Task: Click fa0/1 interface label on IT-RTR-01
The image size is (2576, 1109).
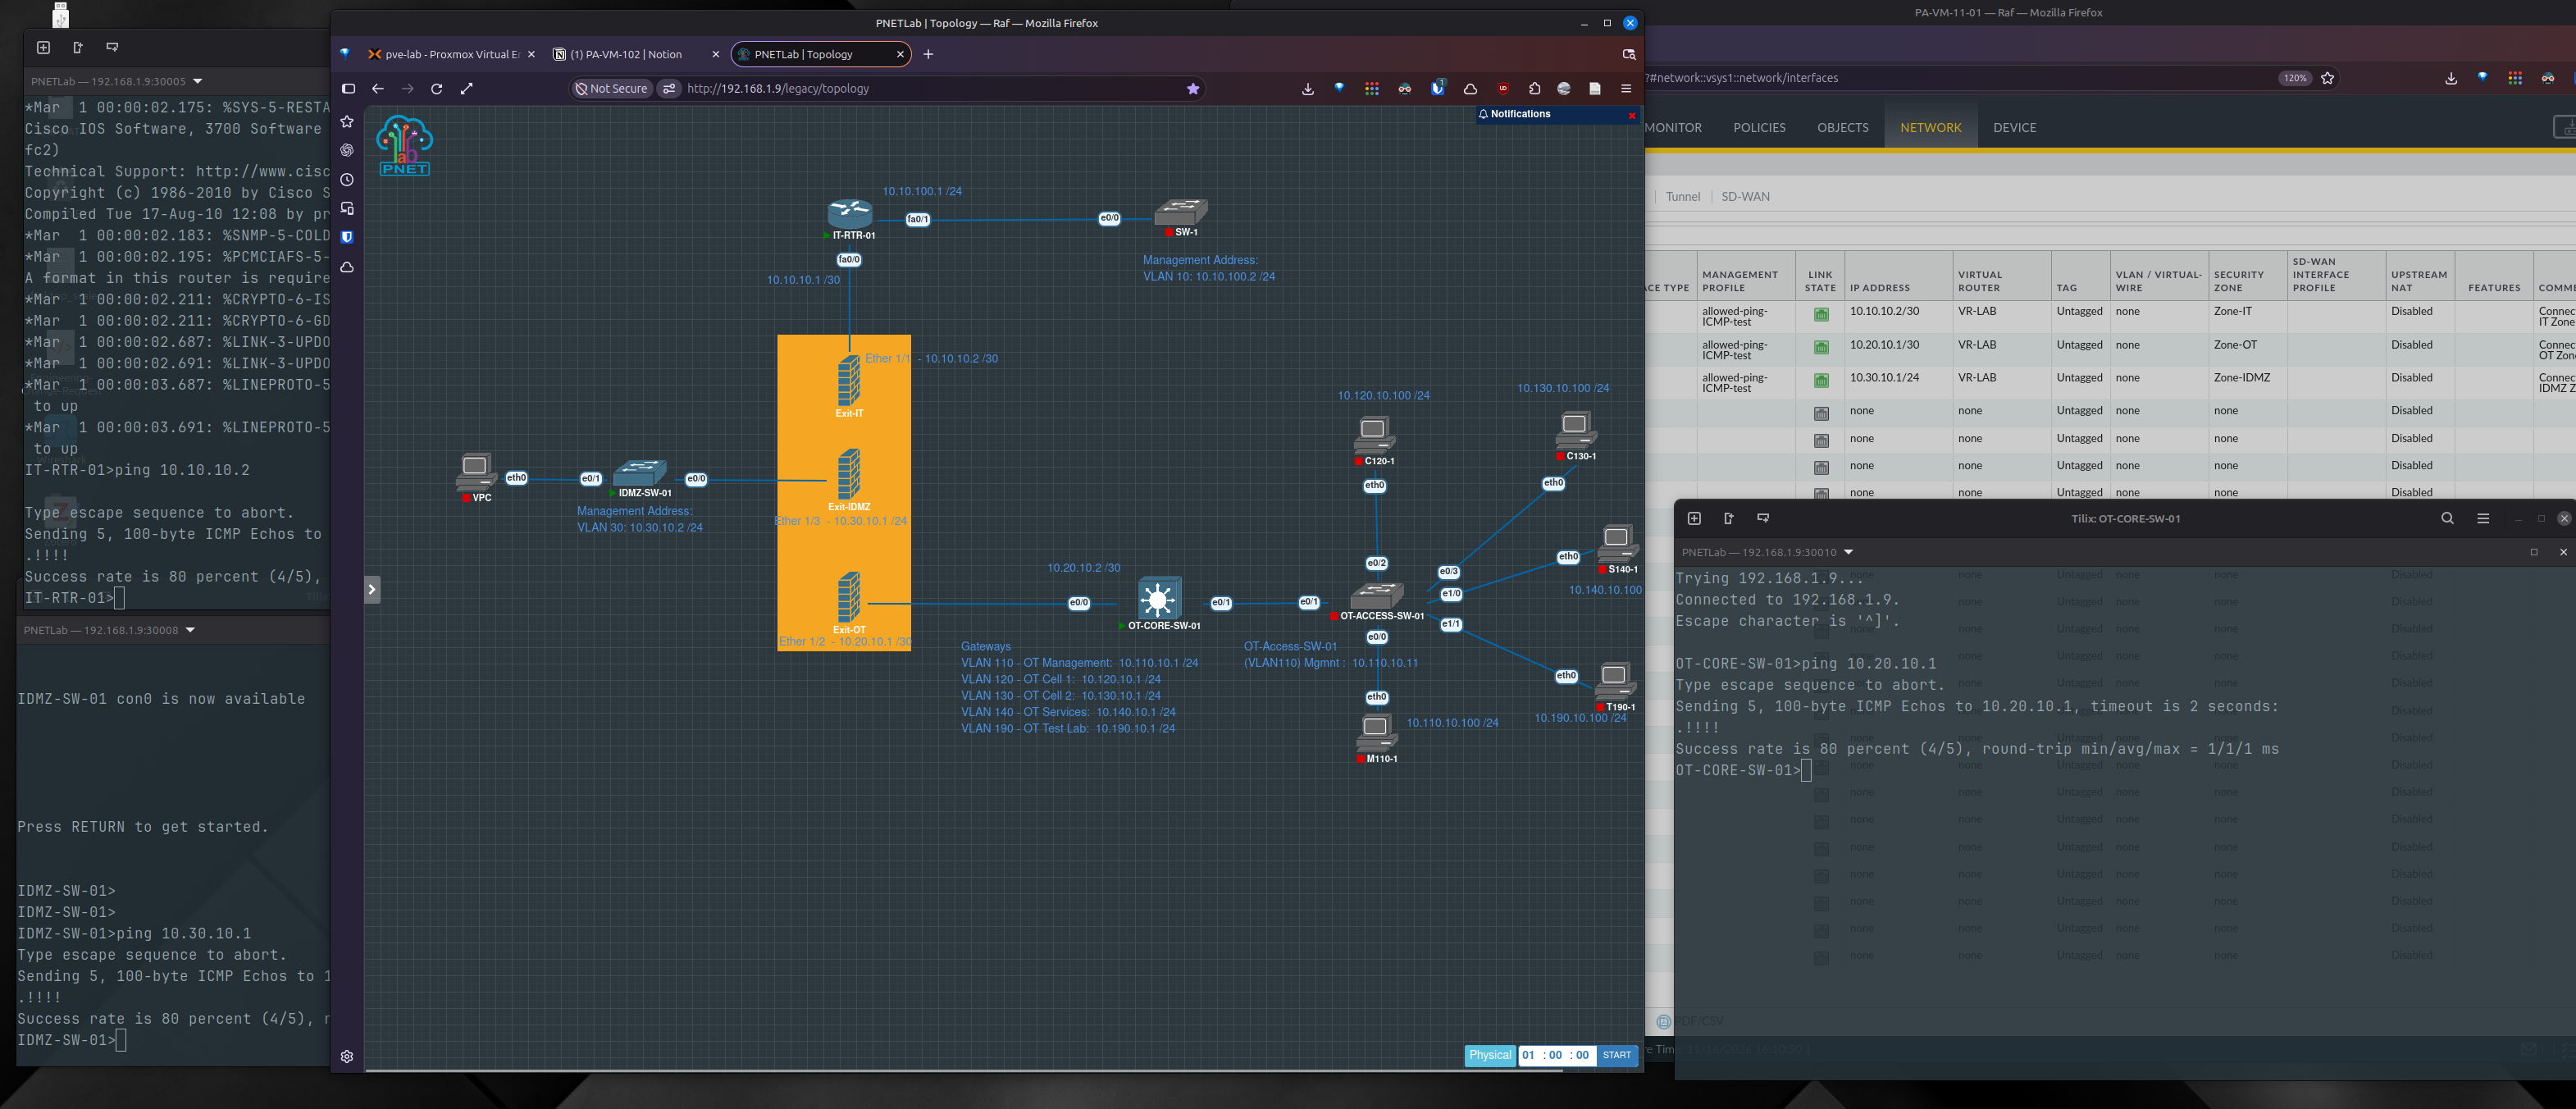Action: pyautogui.click(x=917, y=219)
